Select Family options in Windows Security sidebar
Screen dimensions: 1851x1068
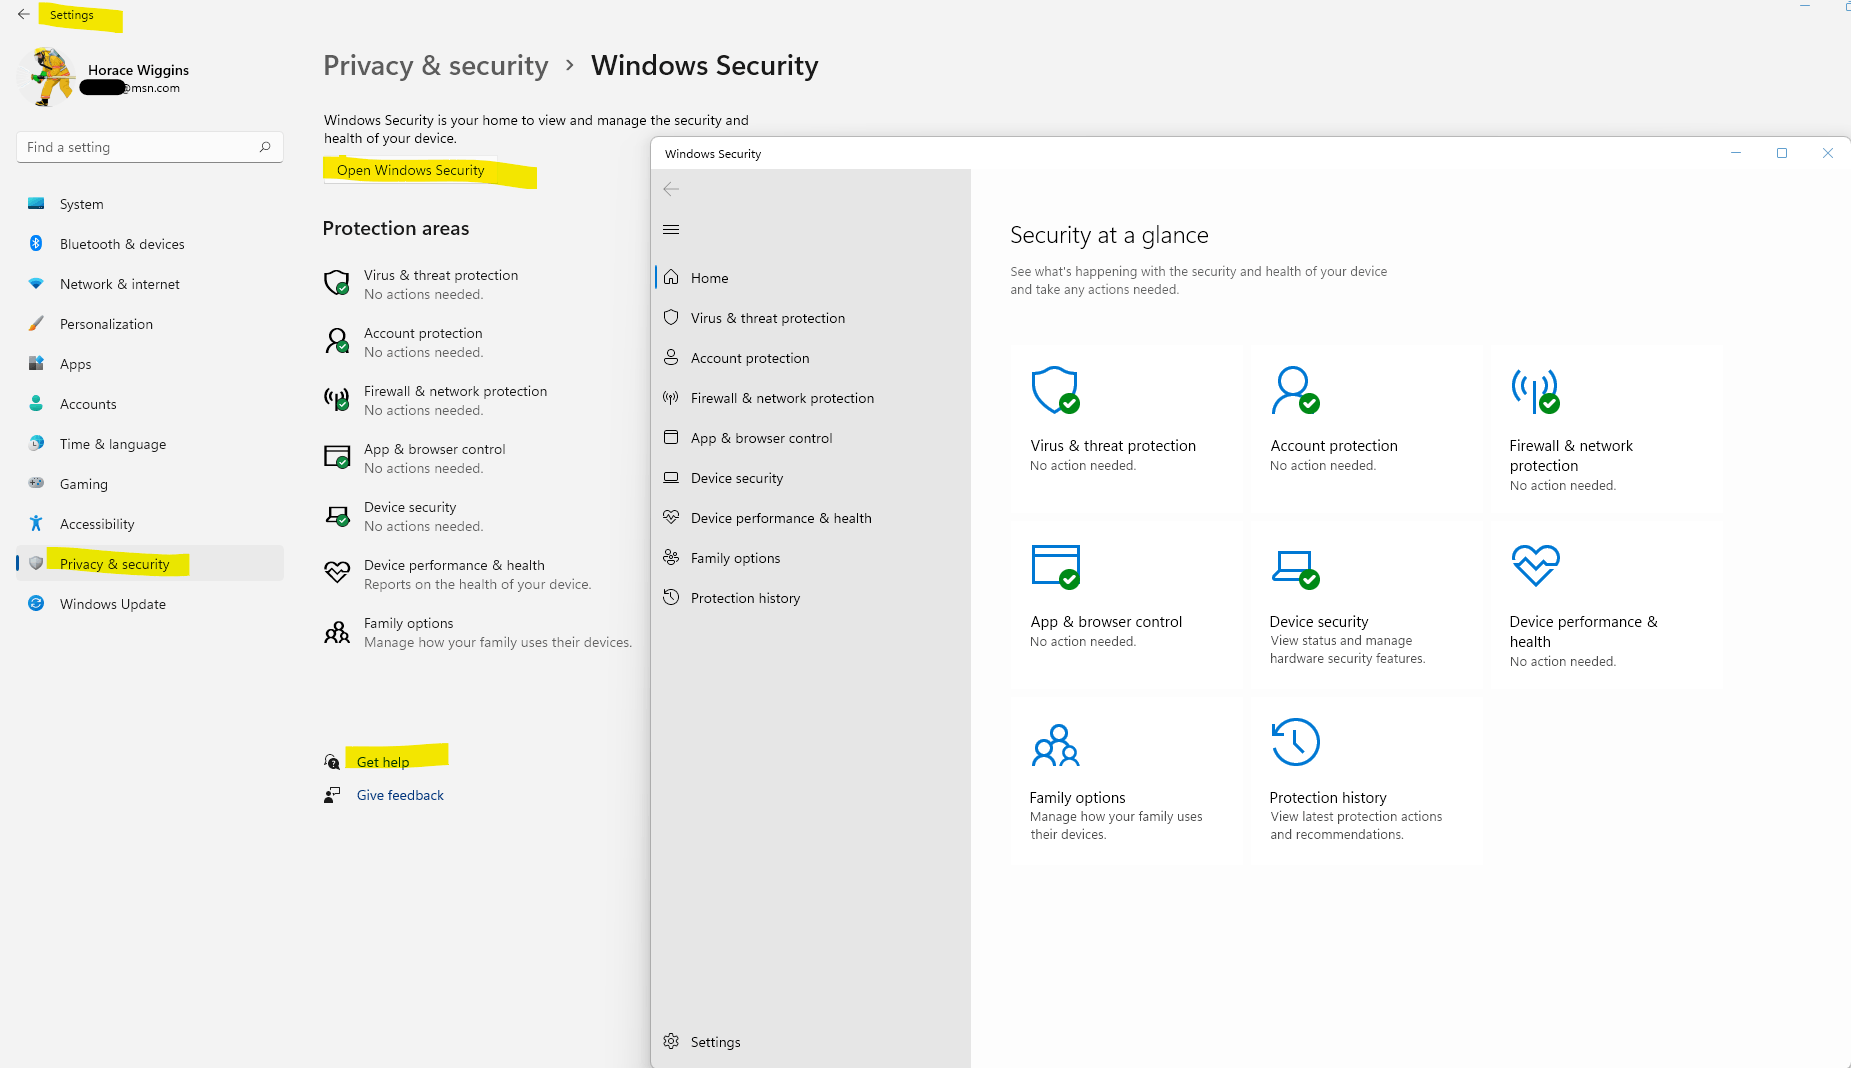click(811, 558)
